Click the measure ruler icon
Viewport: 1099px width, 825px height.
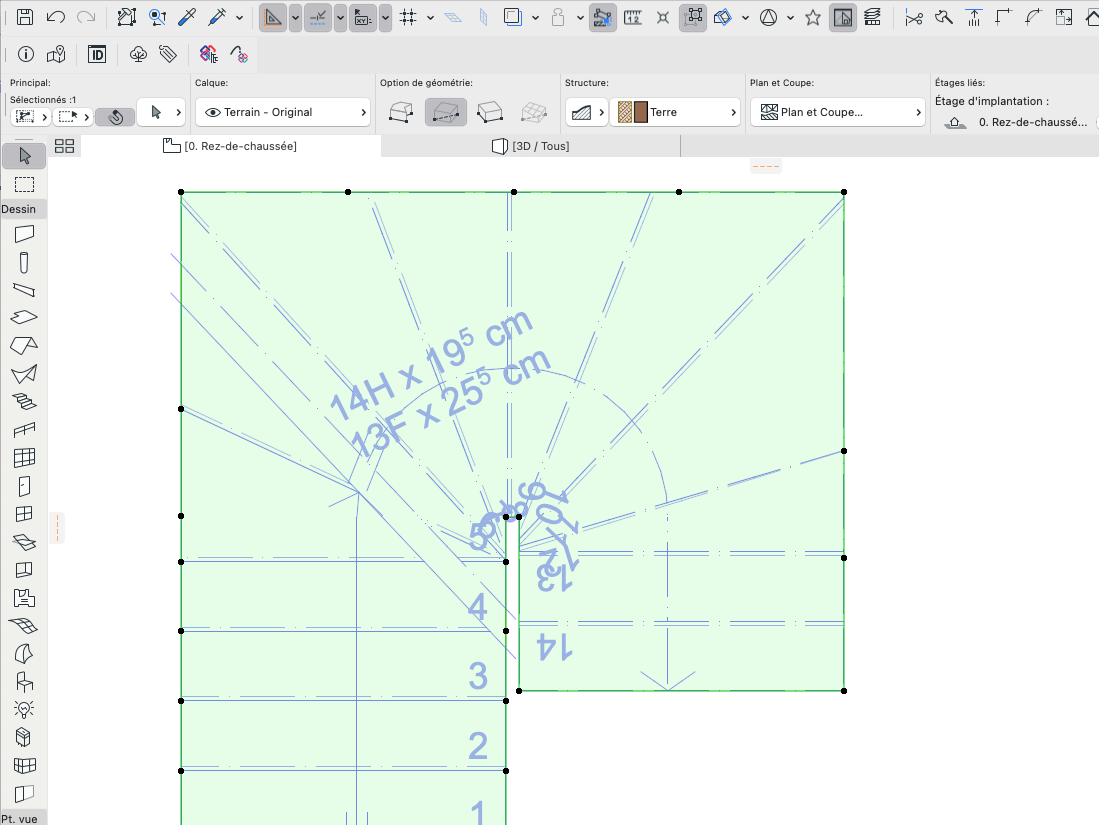(x=633, y=18)
